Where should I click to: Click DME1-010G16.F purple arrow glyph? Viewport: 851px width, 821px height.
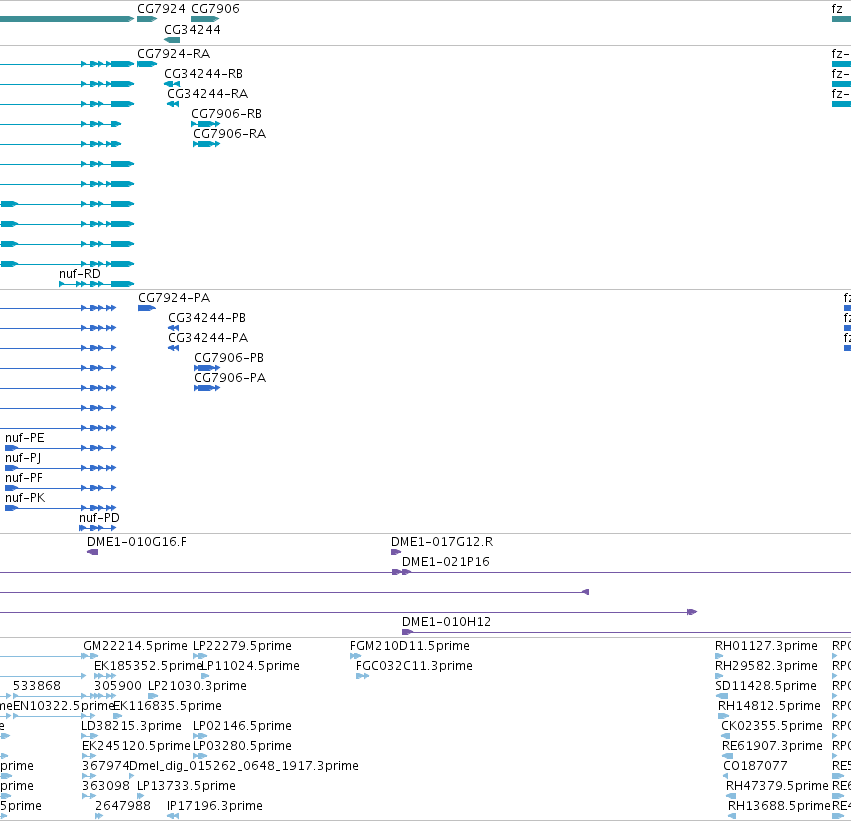(93, 552)
